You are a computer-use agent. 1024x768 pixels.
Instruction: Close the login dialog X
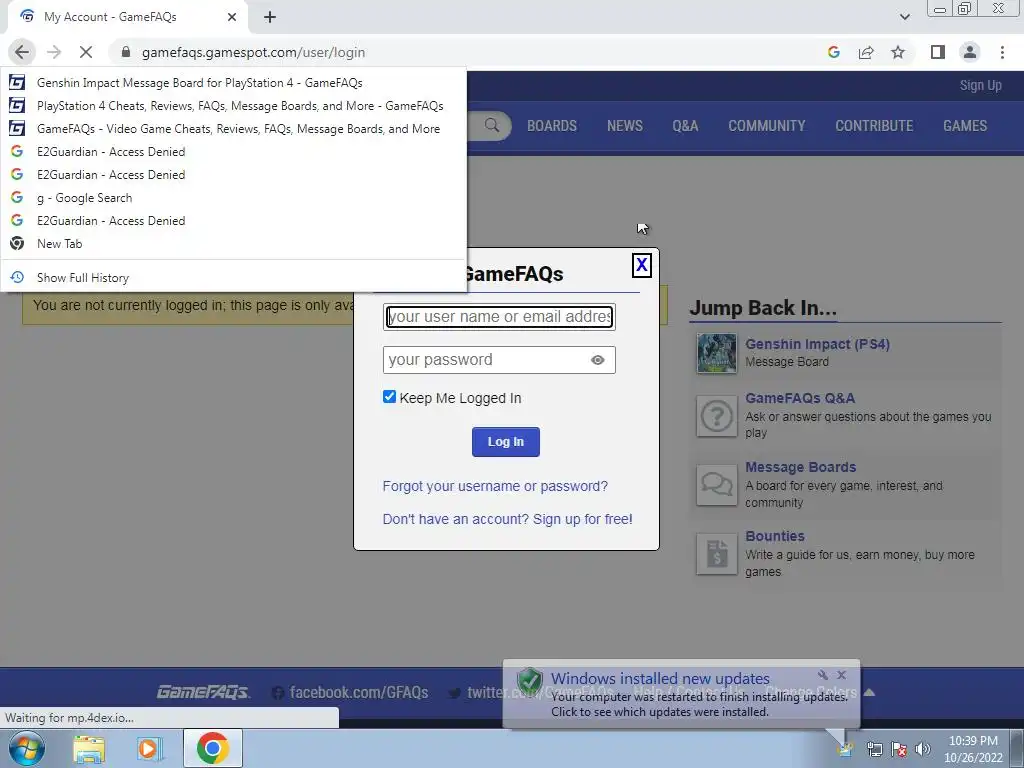[641, 265]
